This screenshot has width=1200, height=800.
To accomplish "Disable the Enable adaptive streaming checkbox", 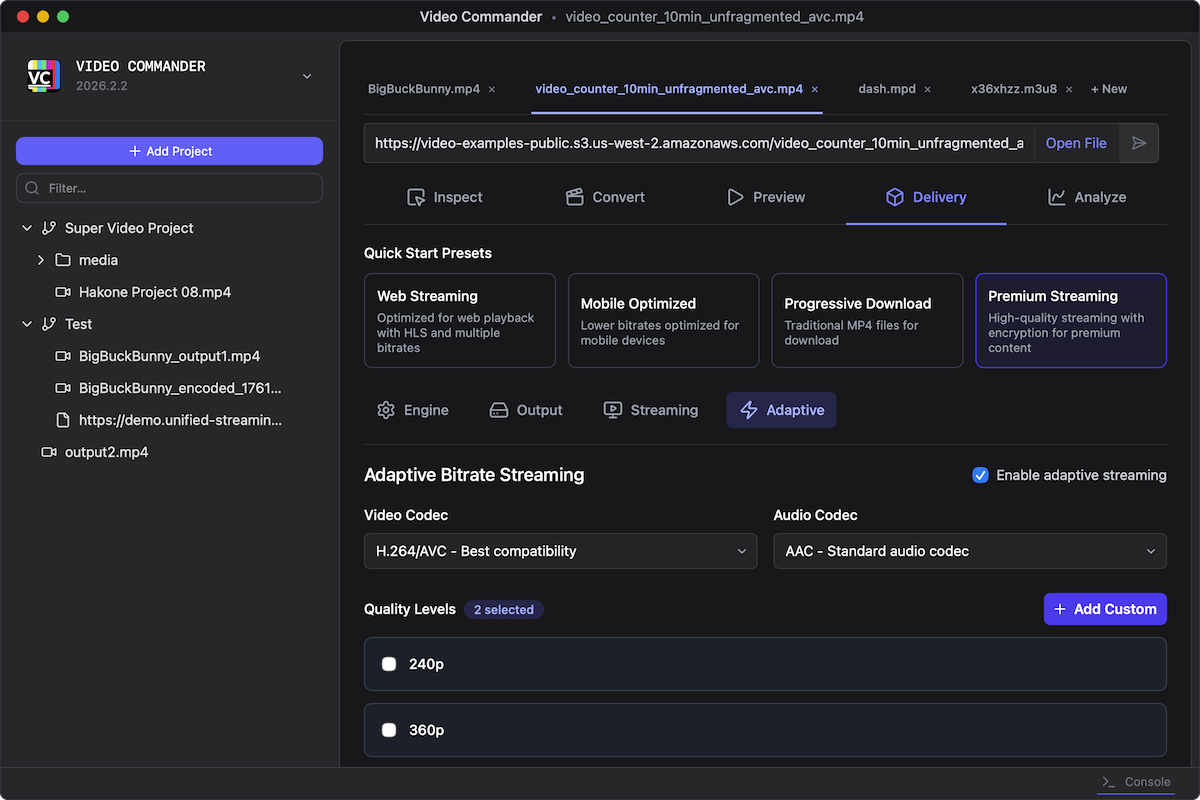I will coord(980,475).
